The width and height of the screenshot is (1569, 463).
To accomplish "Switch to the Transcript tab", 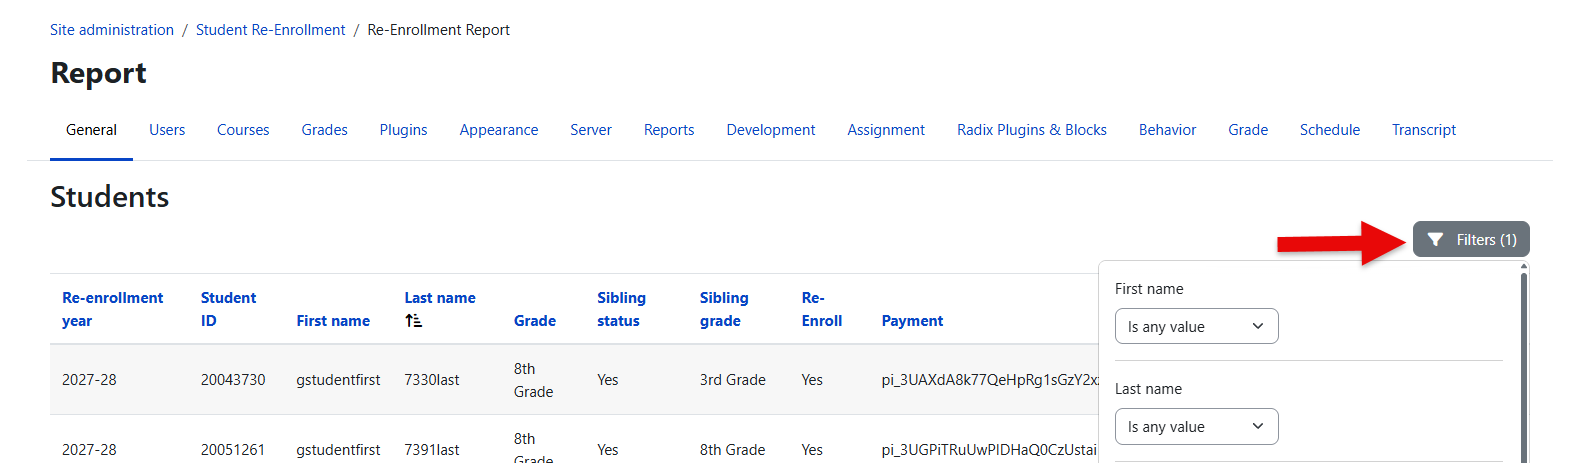I will pyautogui.click(x=1424, y=130).
